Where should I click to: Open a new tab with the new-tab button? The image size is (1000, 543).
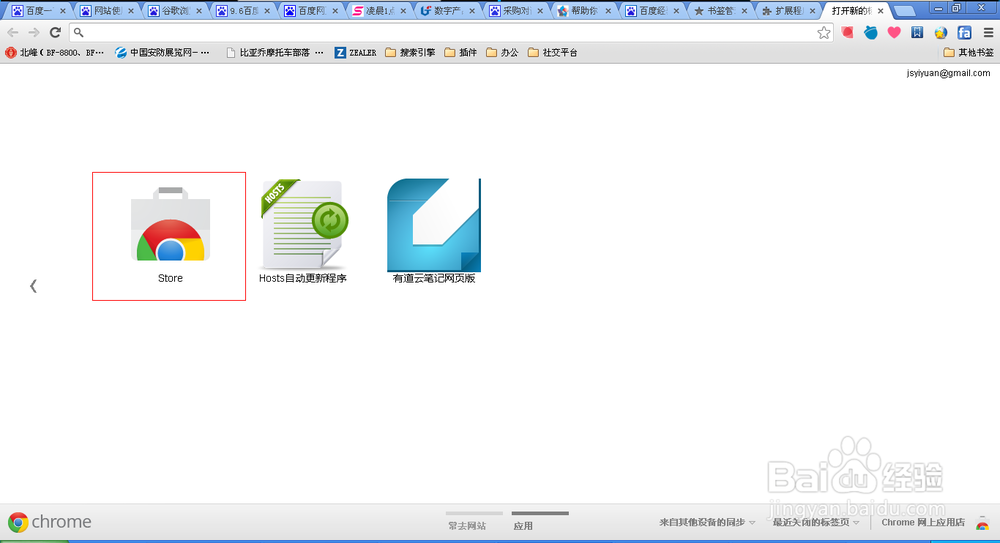click(x=904, y=11)
